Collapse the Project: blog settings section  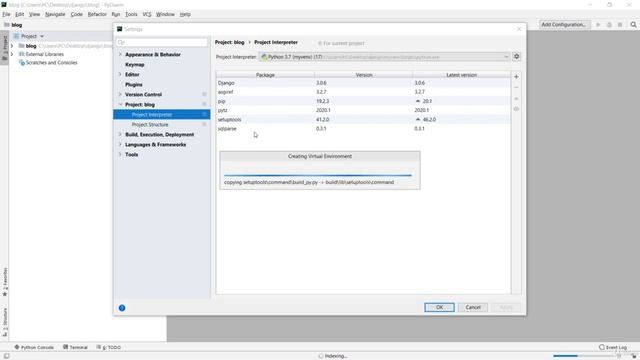[120, 104]
